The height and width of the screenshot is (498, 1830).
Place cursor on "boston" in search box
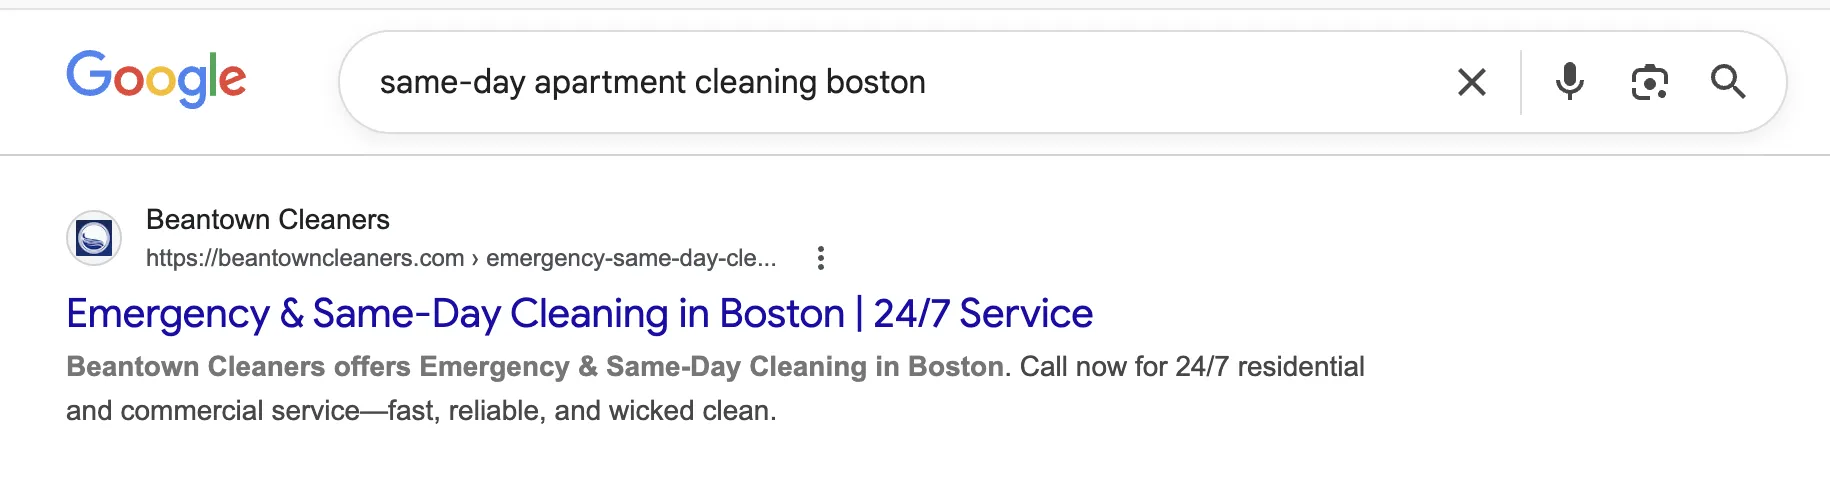click(876, 82)
